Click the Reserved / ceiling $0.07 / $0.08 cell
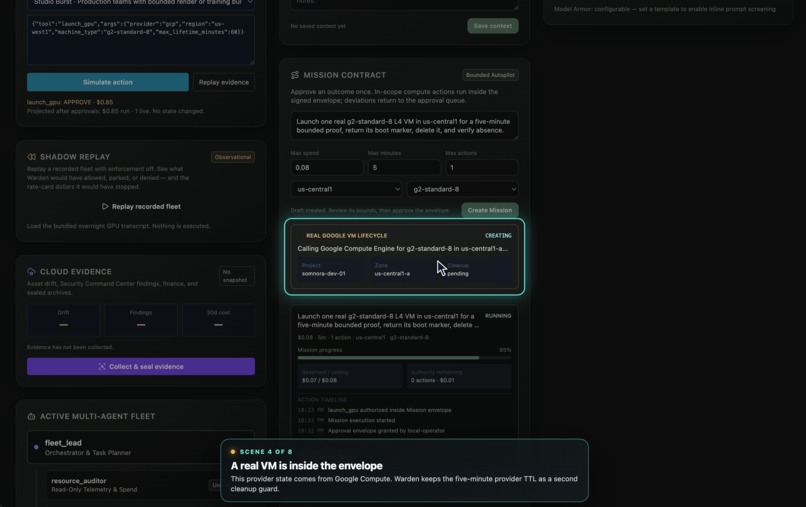Image resolution: width=806 pixels, height=507 pixels. [x=350, y=376]
